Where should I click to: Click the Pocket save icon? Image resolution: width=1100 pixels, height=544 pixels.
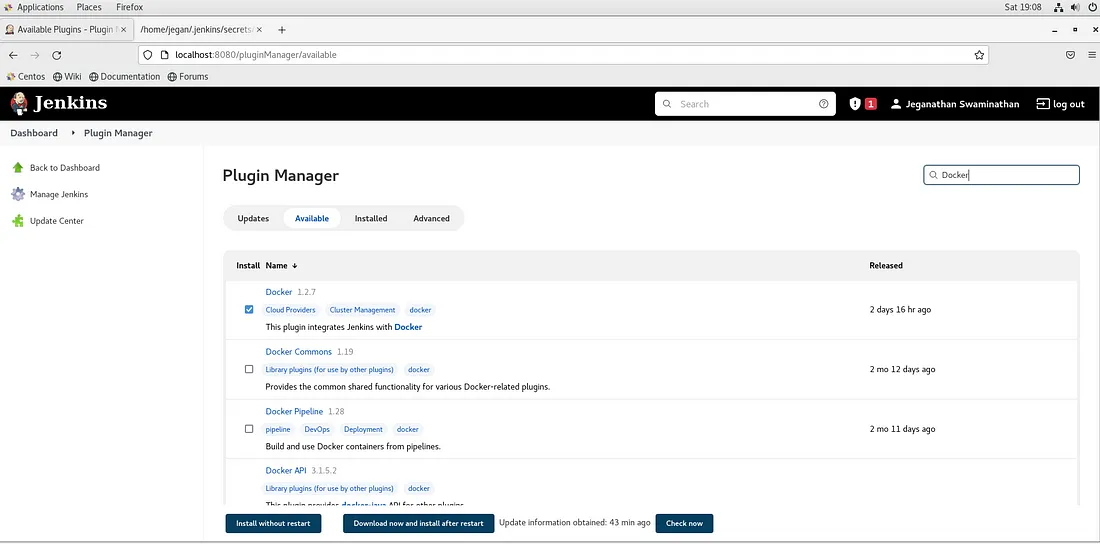coord(1071,55)
